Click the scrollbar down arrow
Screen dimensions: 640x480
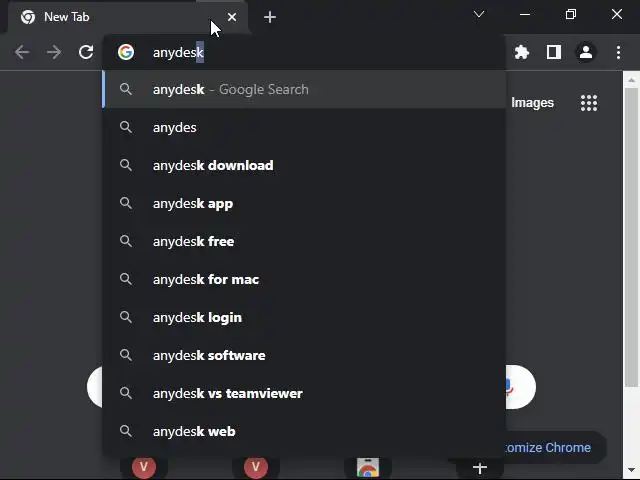(x=631, y=470)
